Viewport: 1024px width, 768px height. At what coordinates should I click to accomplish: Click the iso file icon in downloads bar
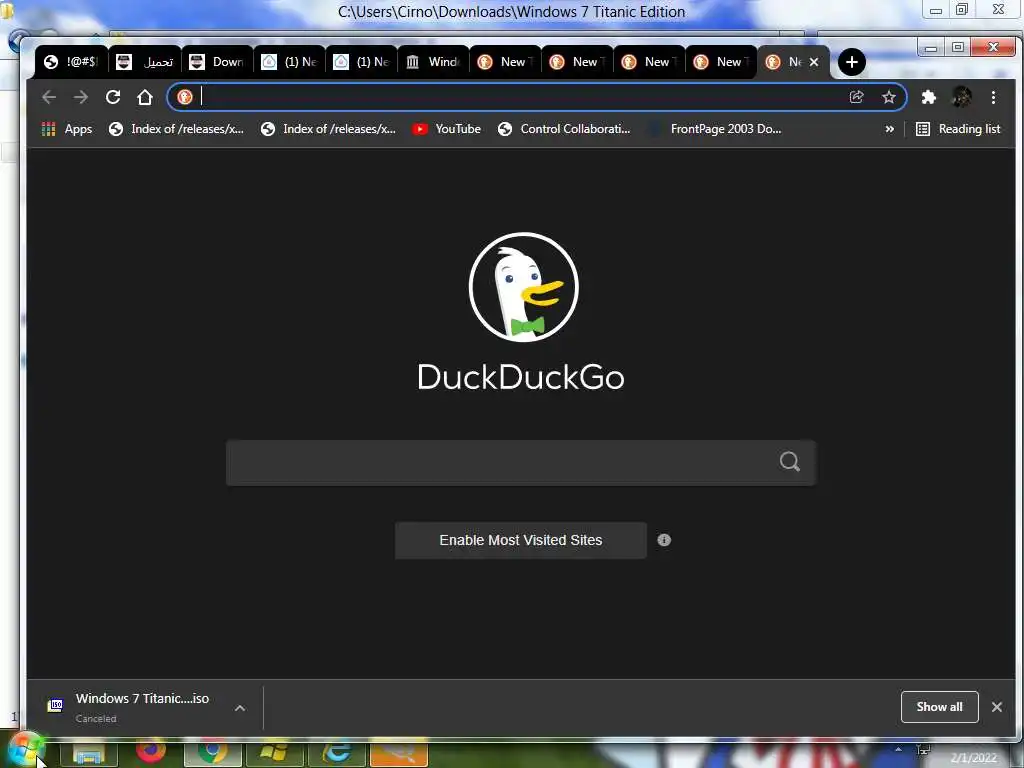pyautogui.click(x=56, y=705)
